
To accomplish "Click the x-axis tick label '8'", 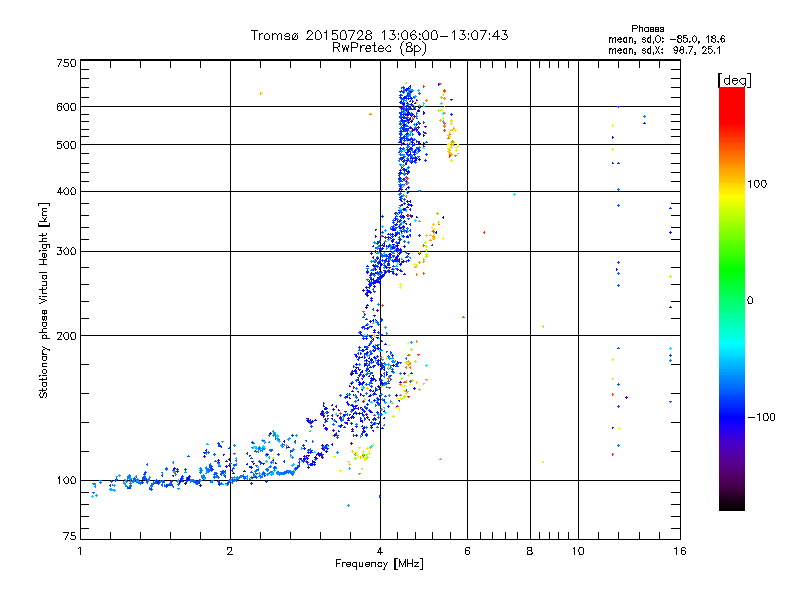I will (530, 551).
